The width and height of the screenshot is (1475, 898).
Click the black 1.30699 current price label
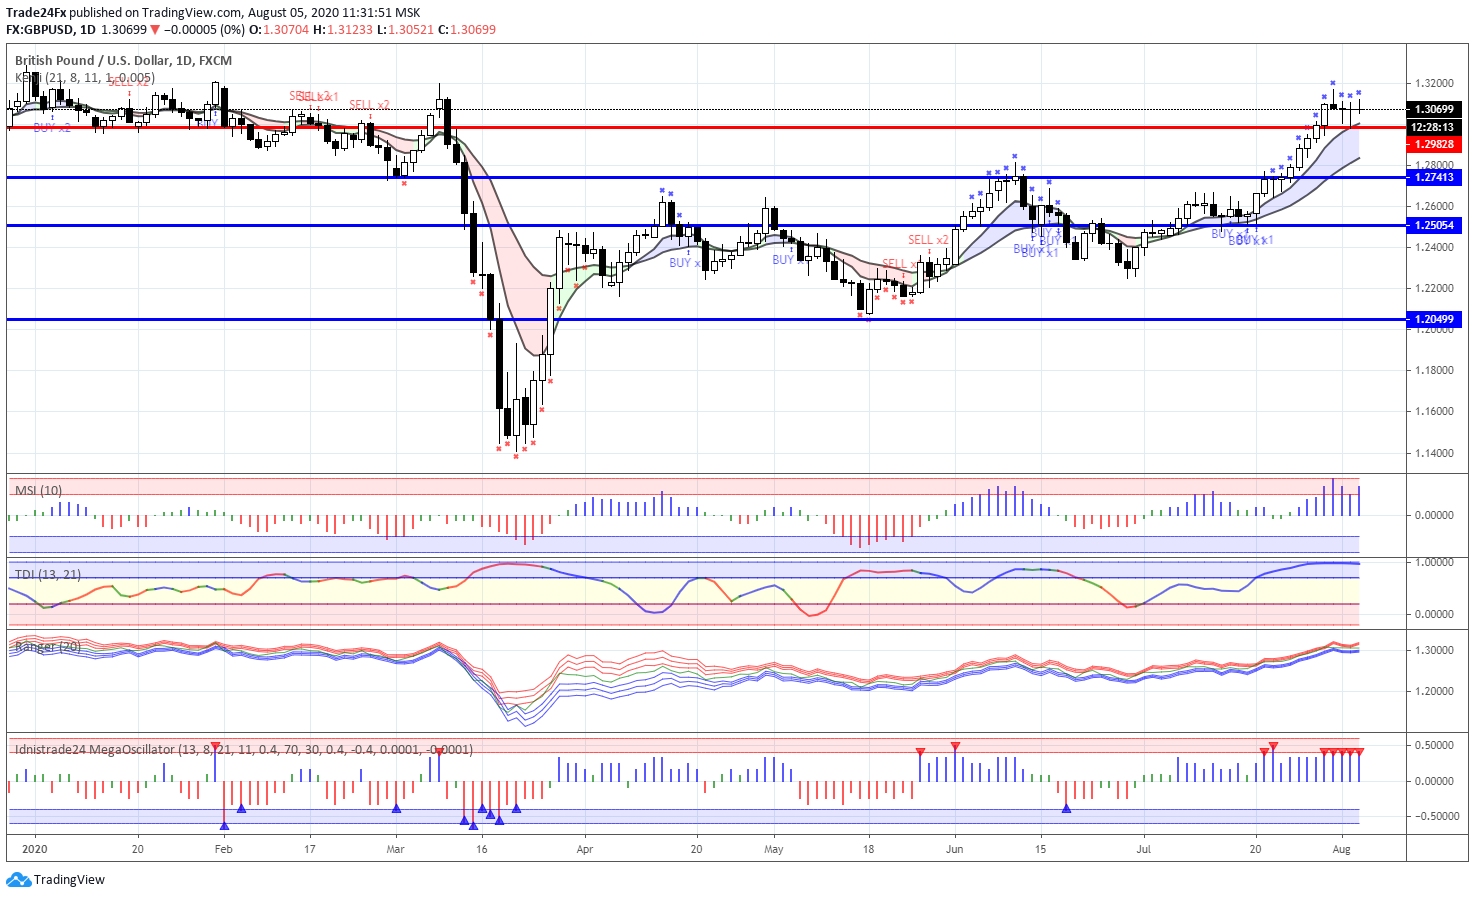pos(1434,109)
